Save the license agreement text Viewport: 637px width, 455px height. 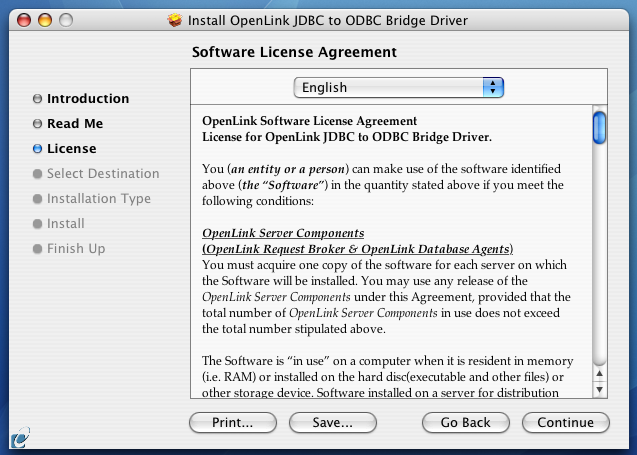333,422
